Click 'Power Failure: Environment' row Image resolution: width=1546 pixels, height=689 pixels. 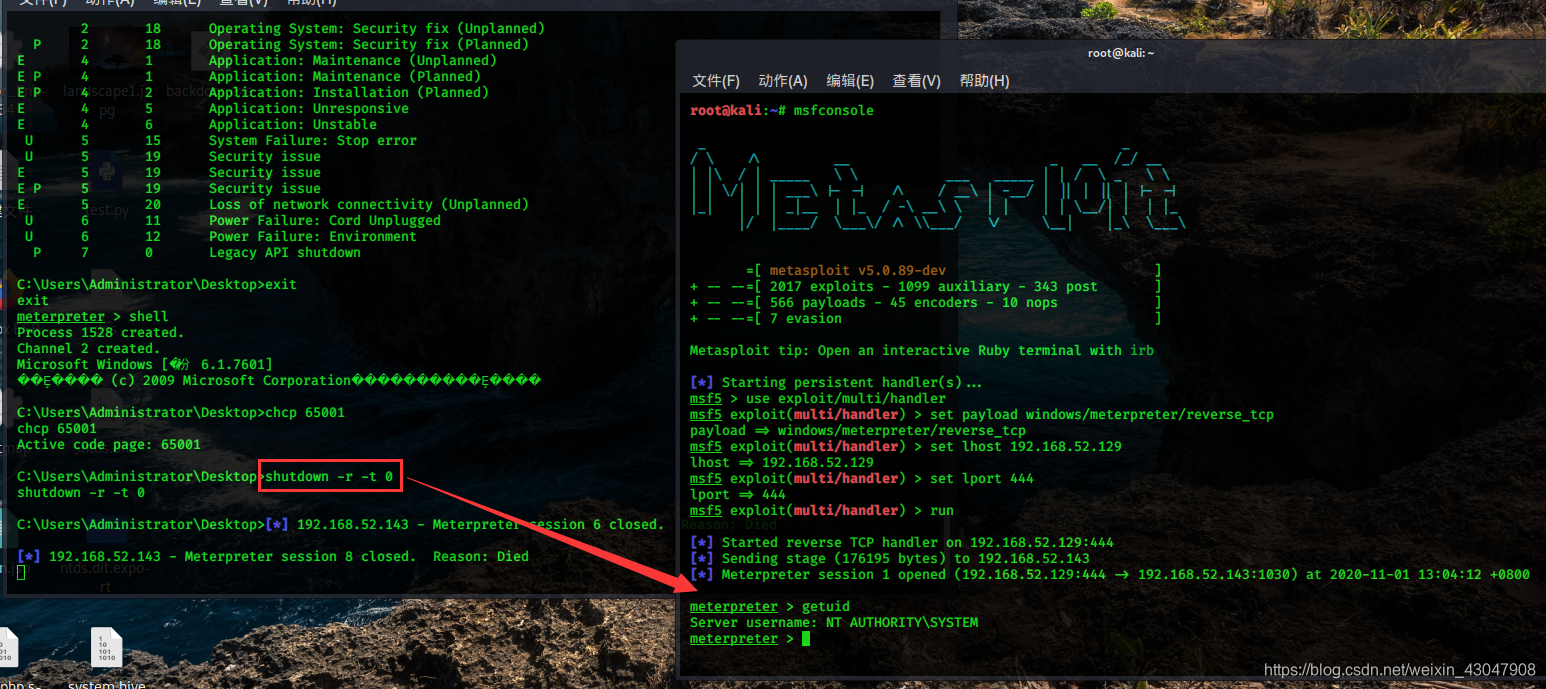(217, 236)
